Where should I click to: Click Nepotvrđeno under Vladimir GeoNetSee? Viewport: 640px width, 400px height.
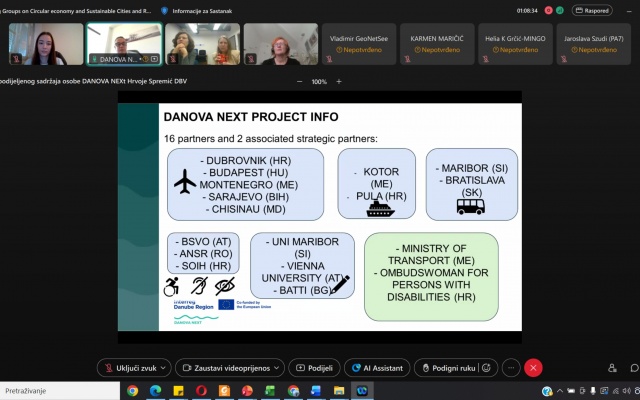(x=359, y=50)
